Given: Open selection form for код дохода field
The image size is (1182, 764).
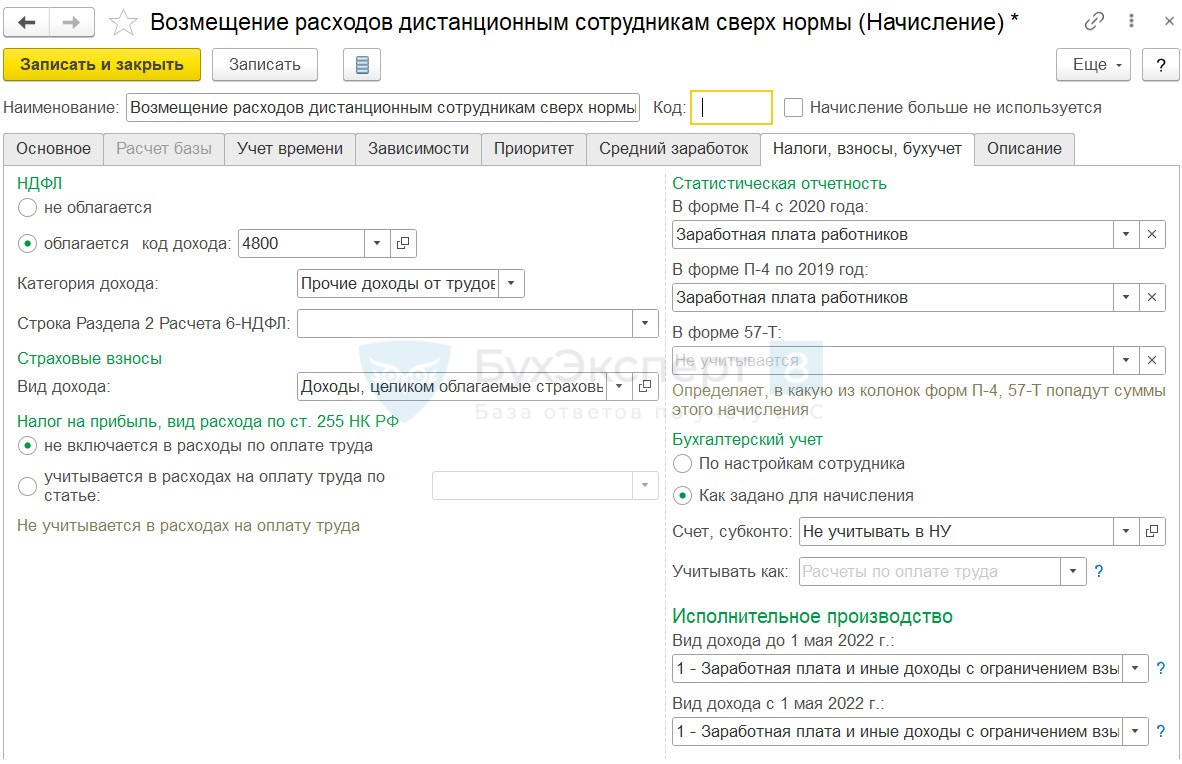Looking at the screenshot, I should [403, 243].
